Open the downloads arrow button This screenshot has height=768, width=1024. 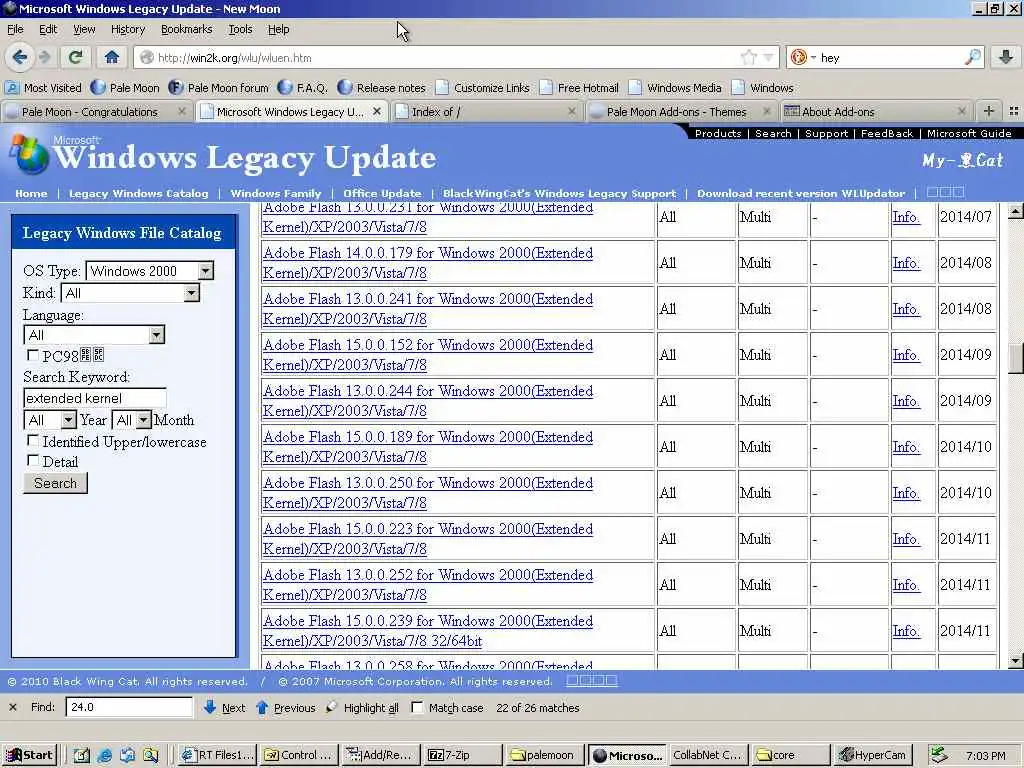[1006, 57]
